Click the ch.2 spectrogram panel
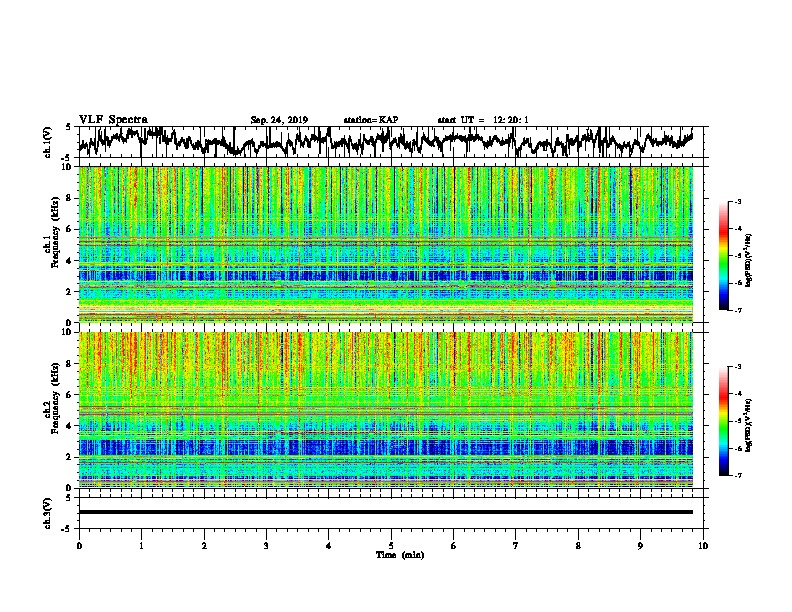The width and height of the screenshot is (792, 612). [386, 410]
